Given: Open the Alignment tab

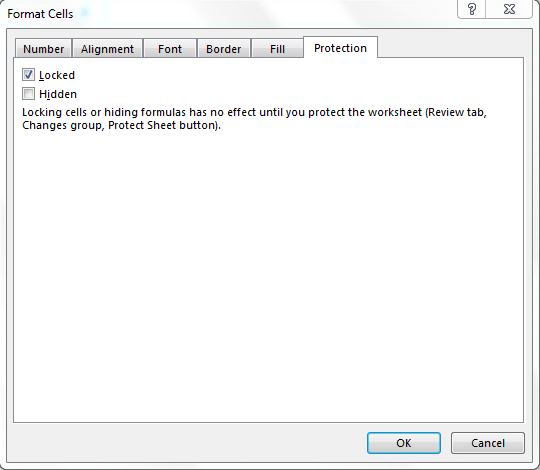Looking at the screenshot, I should [x=107, y=49].
